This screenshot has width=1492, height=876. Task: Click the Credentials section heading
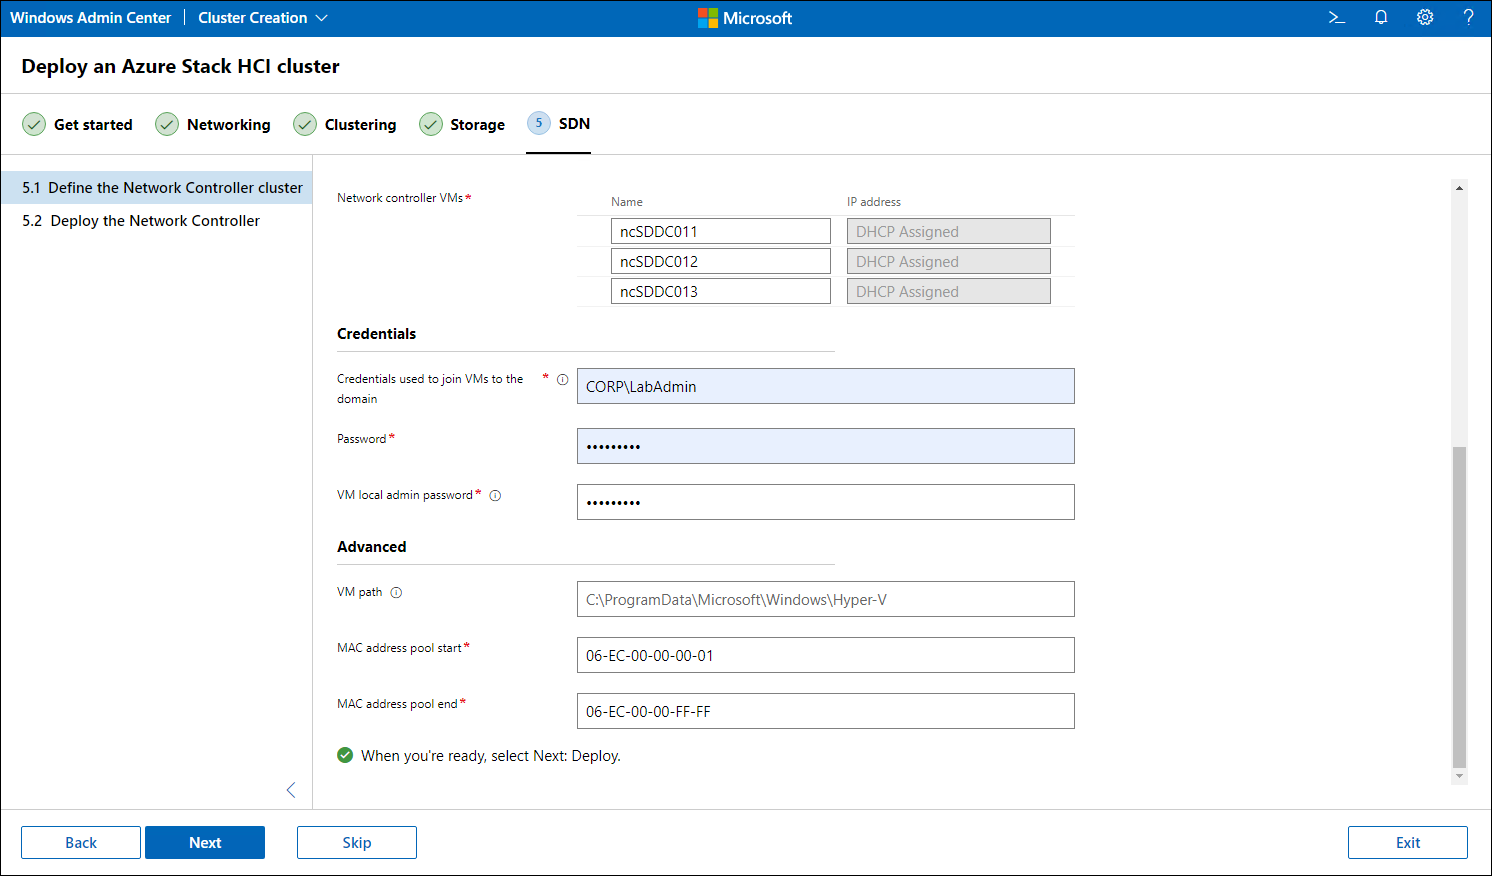click(377, 334)
